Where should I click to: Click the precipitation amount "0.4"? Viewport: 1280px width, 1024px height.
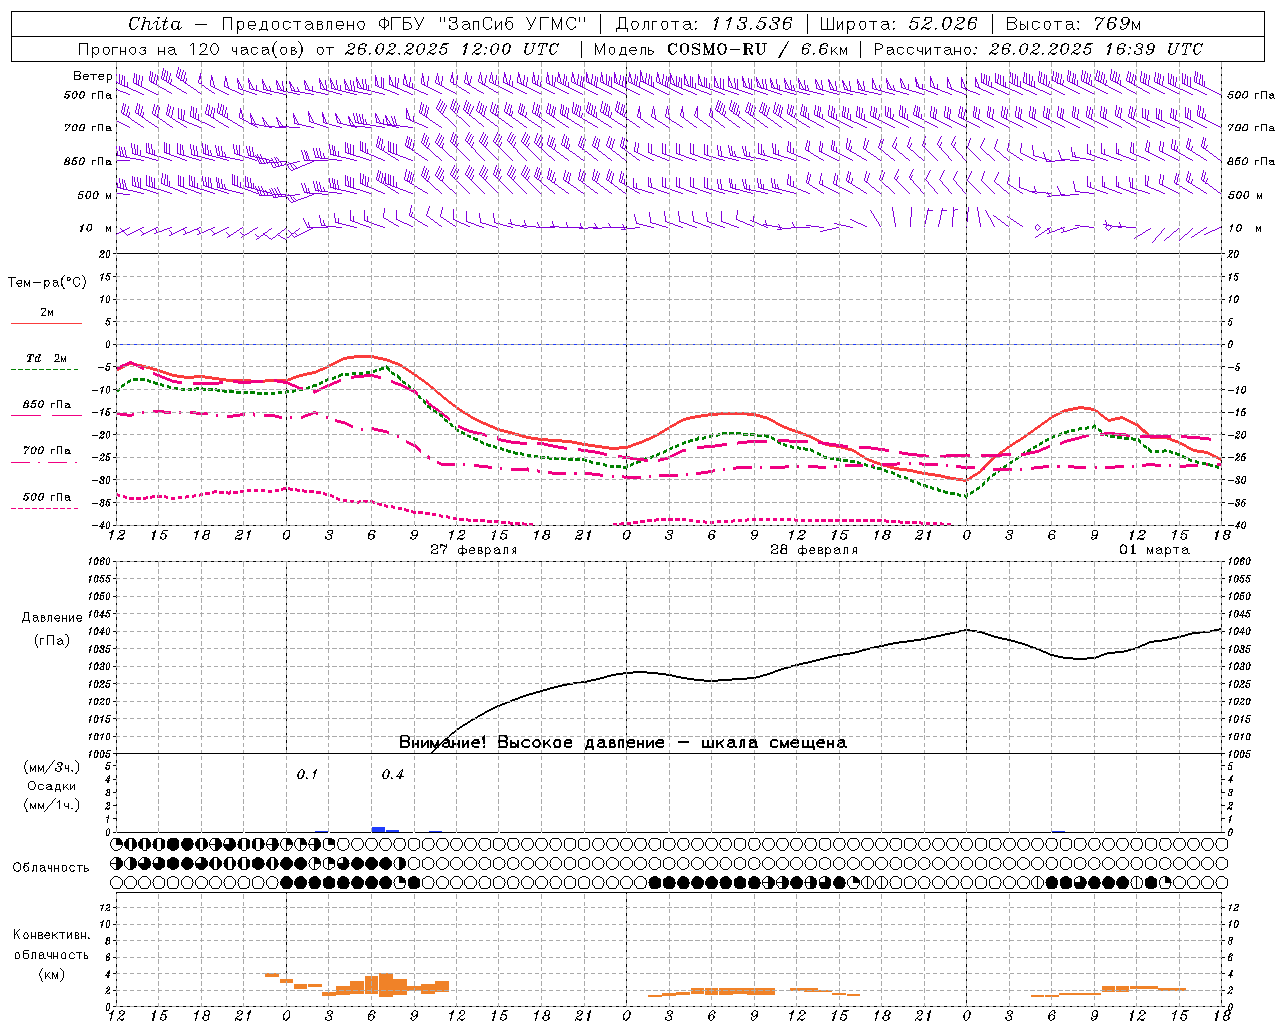(x=393, y=774)
